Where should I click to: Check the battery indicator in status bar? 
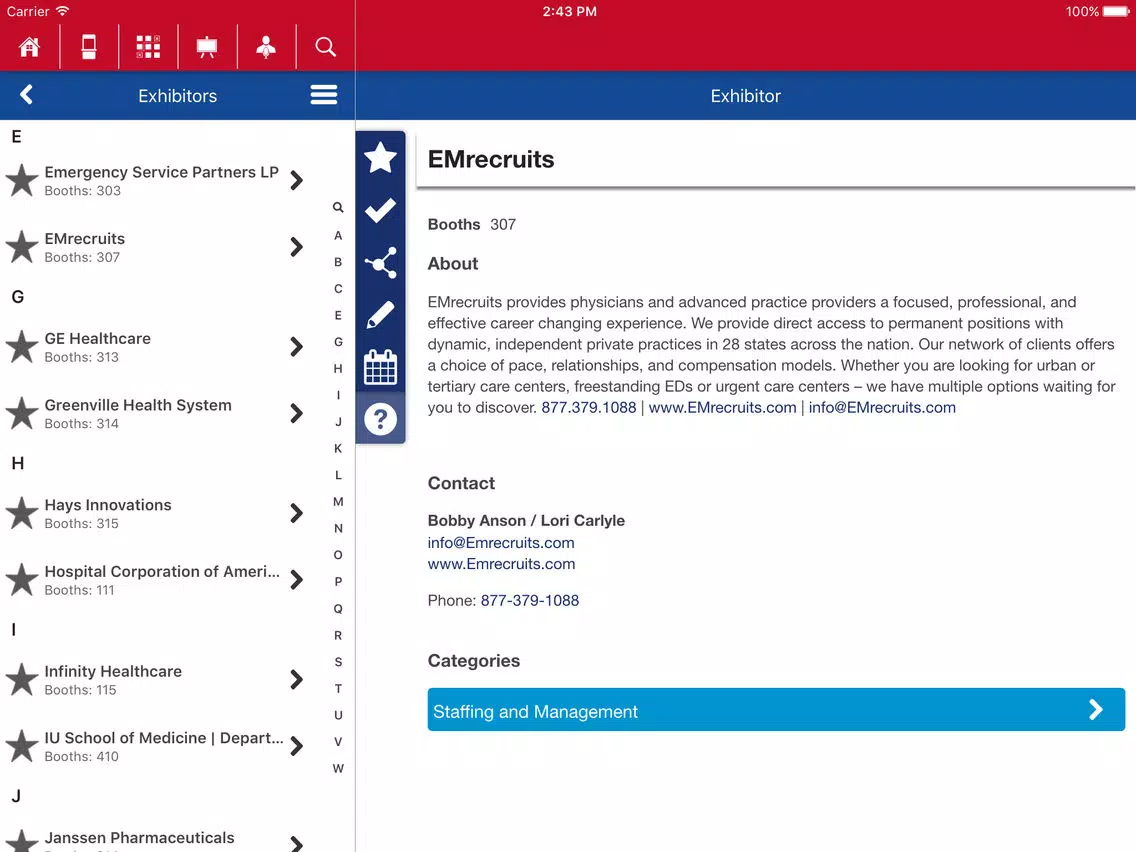[x=1116, y=11]
